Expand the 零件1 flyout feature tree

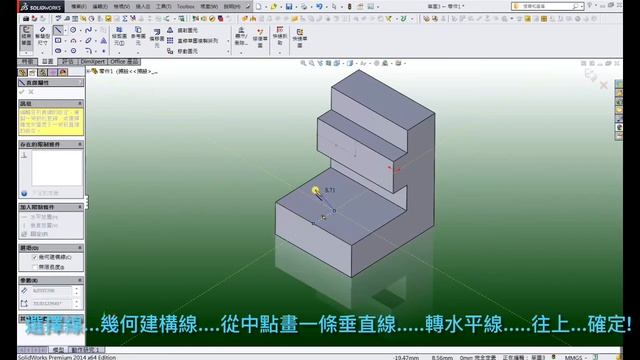click(x=89, y=71)
